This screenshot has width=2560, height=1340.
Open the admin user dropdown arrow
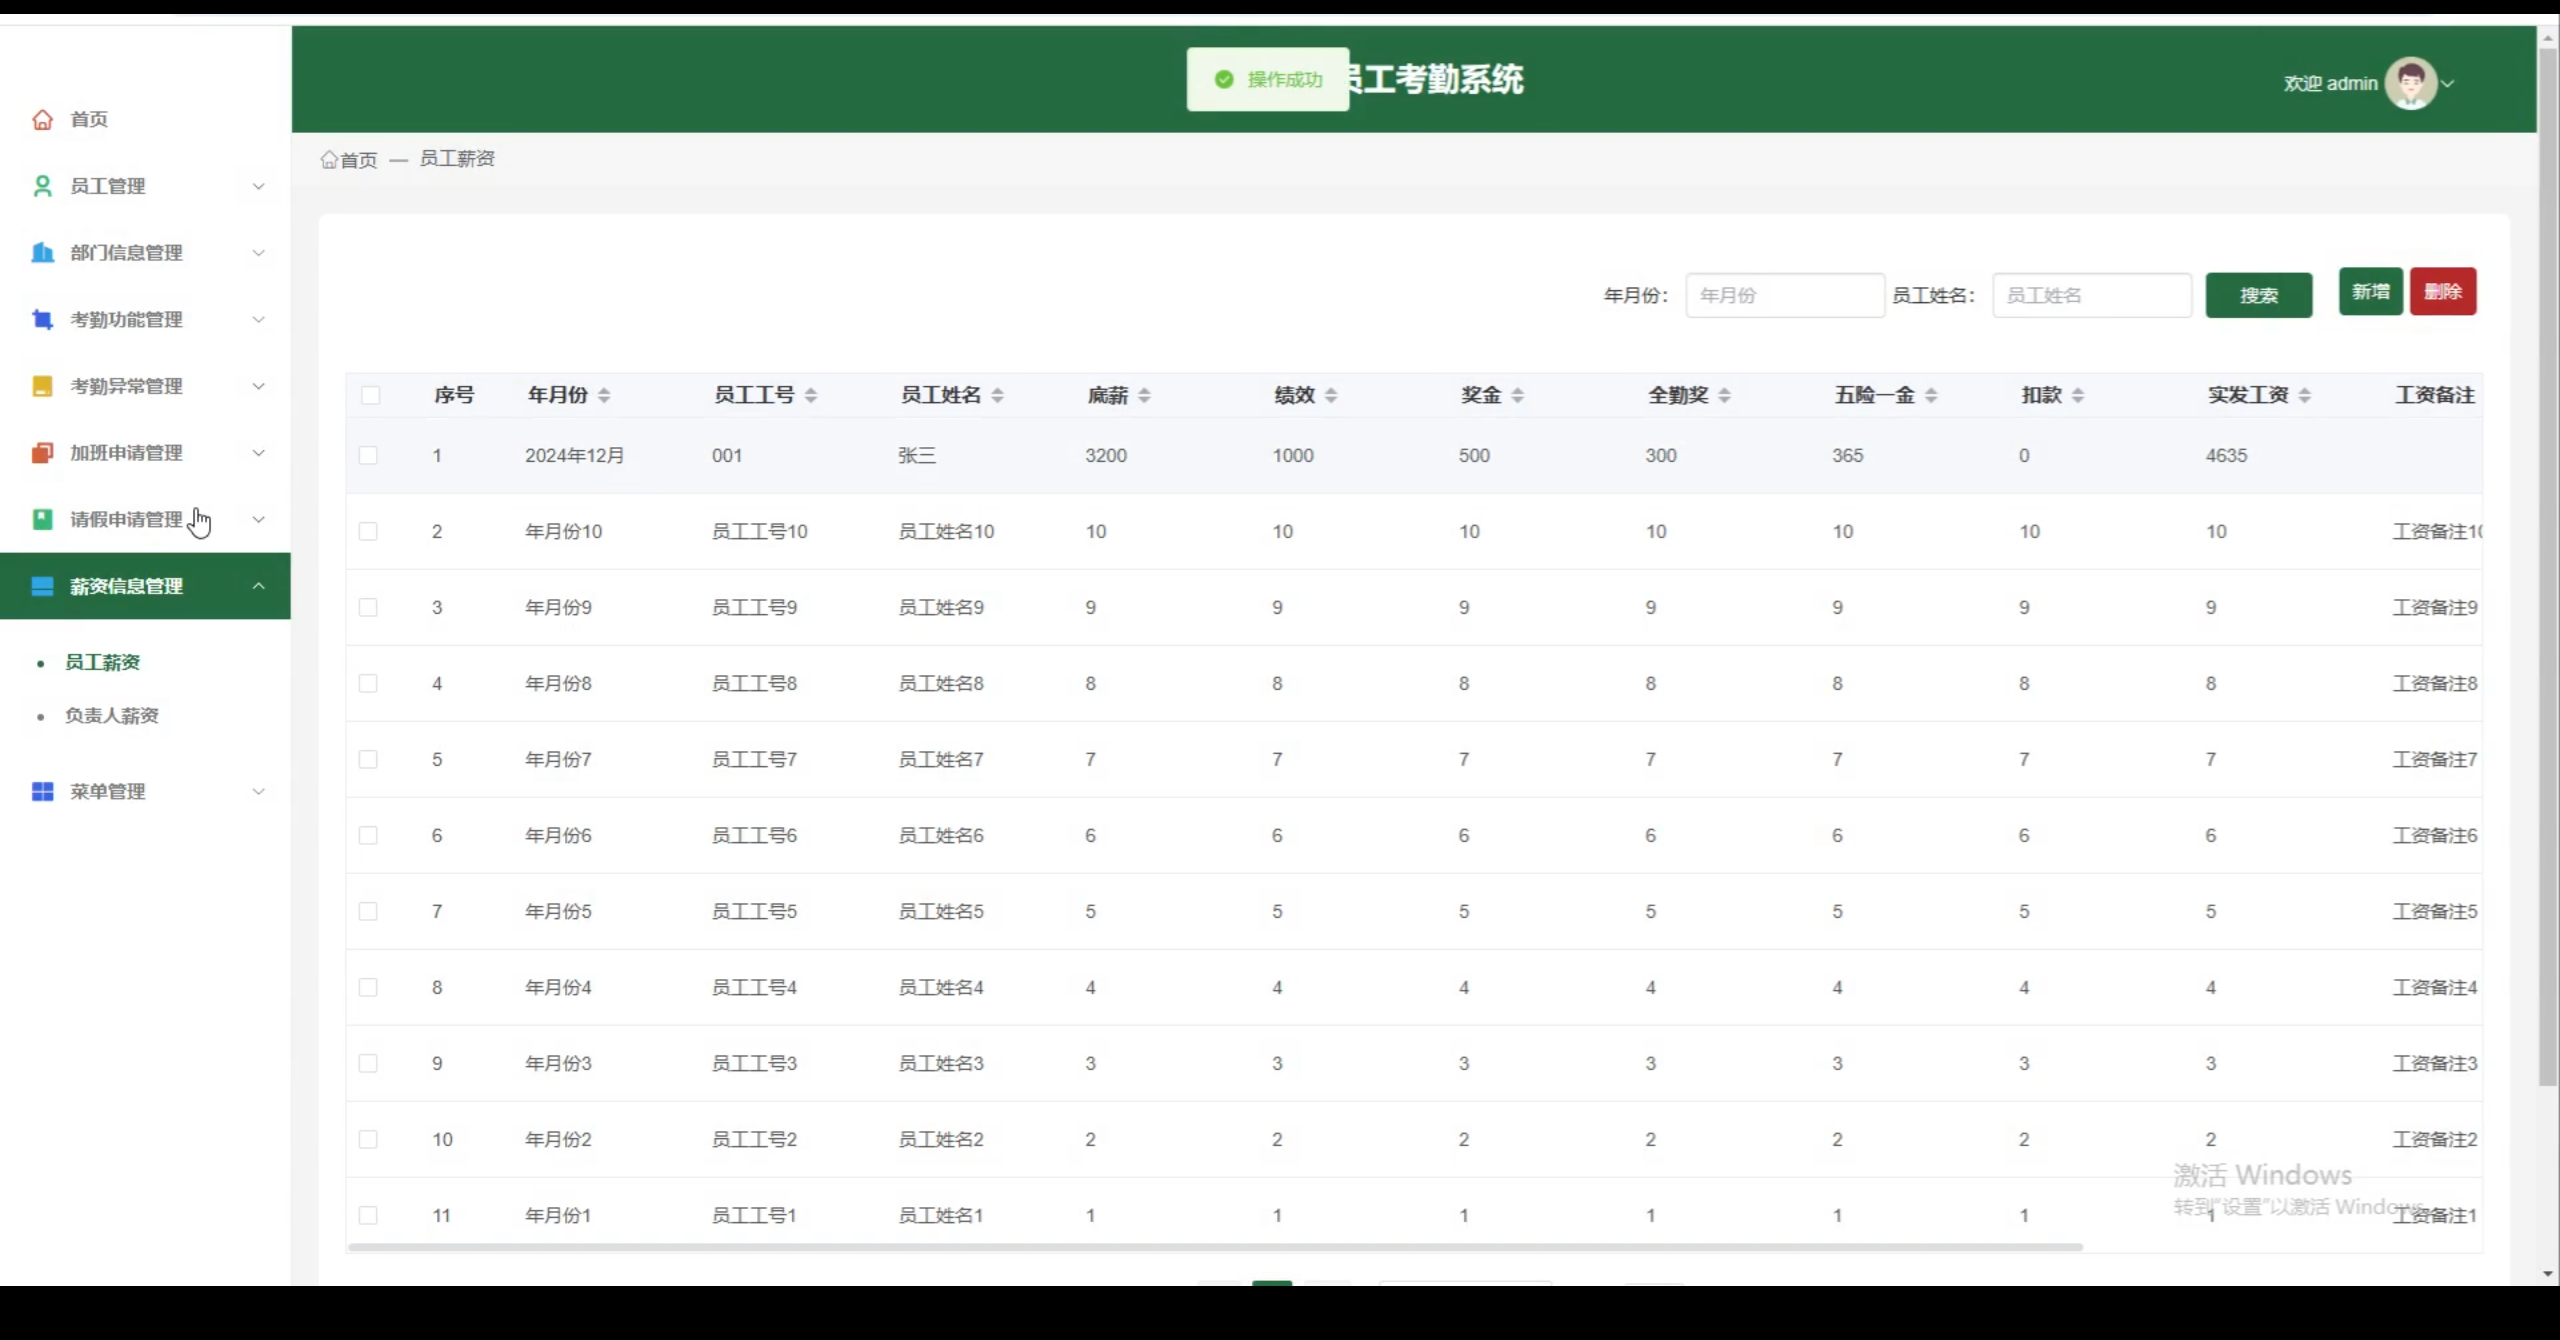tap(2448, 84)
